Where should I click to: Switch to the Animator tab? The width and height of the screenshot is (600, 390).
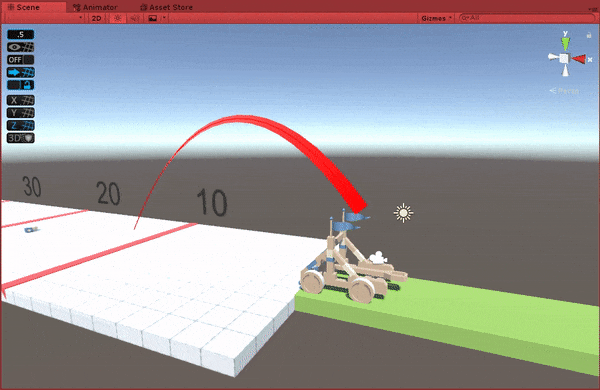coord(96,7)
